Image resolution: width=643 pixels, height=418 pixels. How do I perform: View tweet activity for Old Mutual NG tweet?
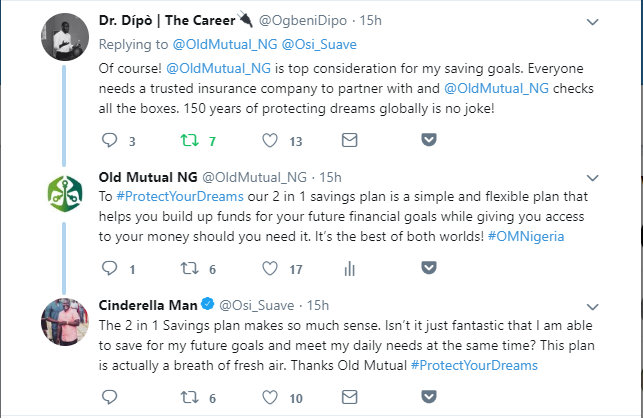(348, 269)
